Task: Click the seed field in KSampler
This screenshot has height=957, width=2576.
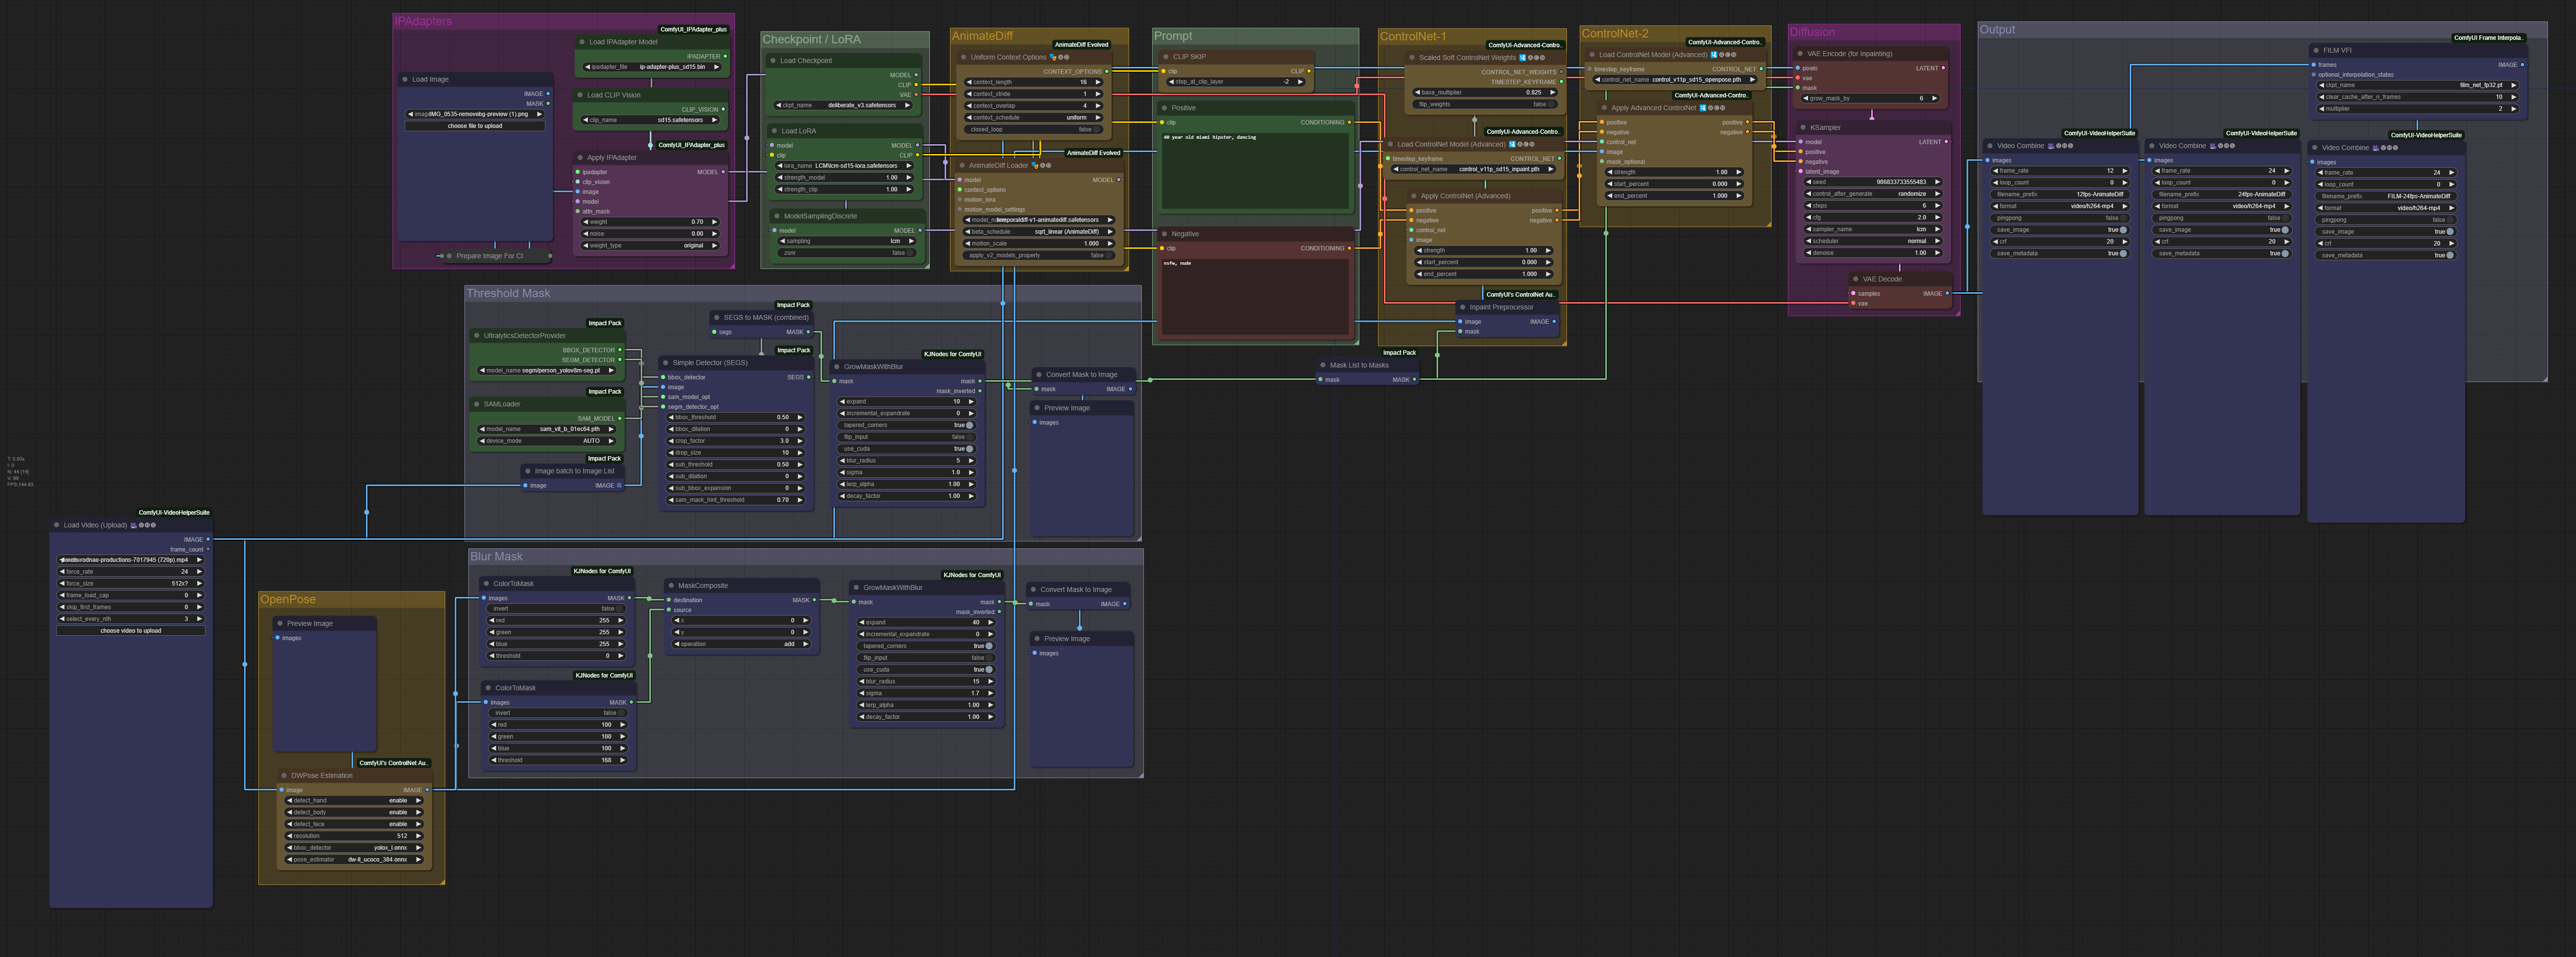Action: (1873, 182)
